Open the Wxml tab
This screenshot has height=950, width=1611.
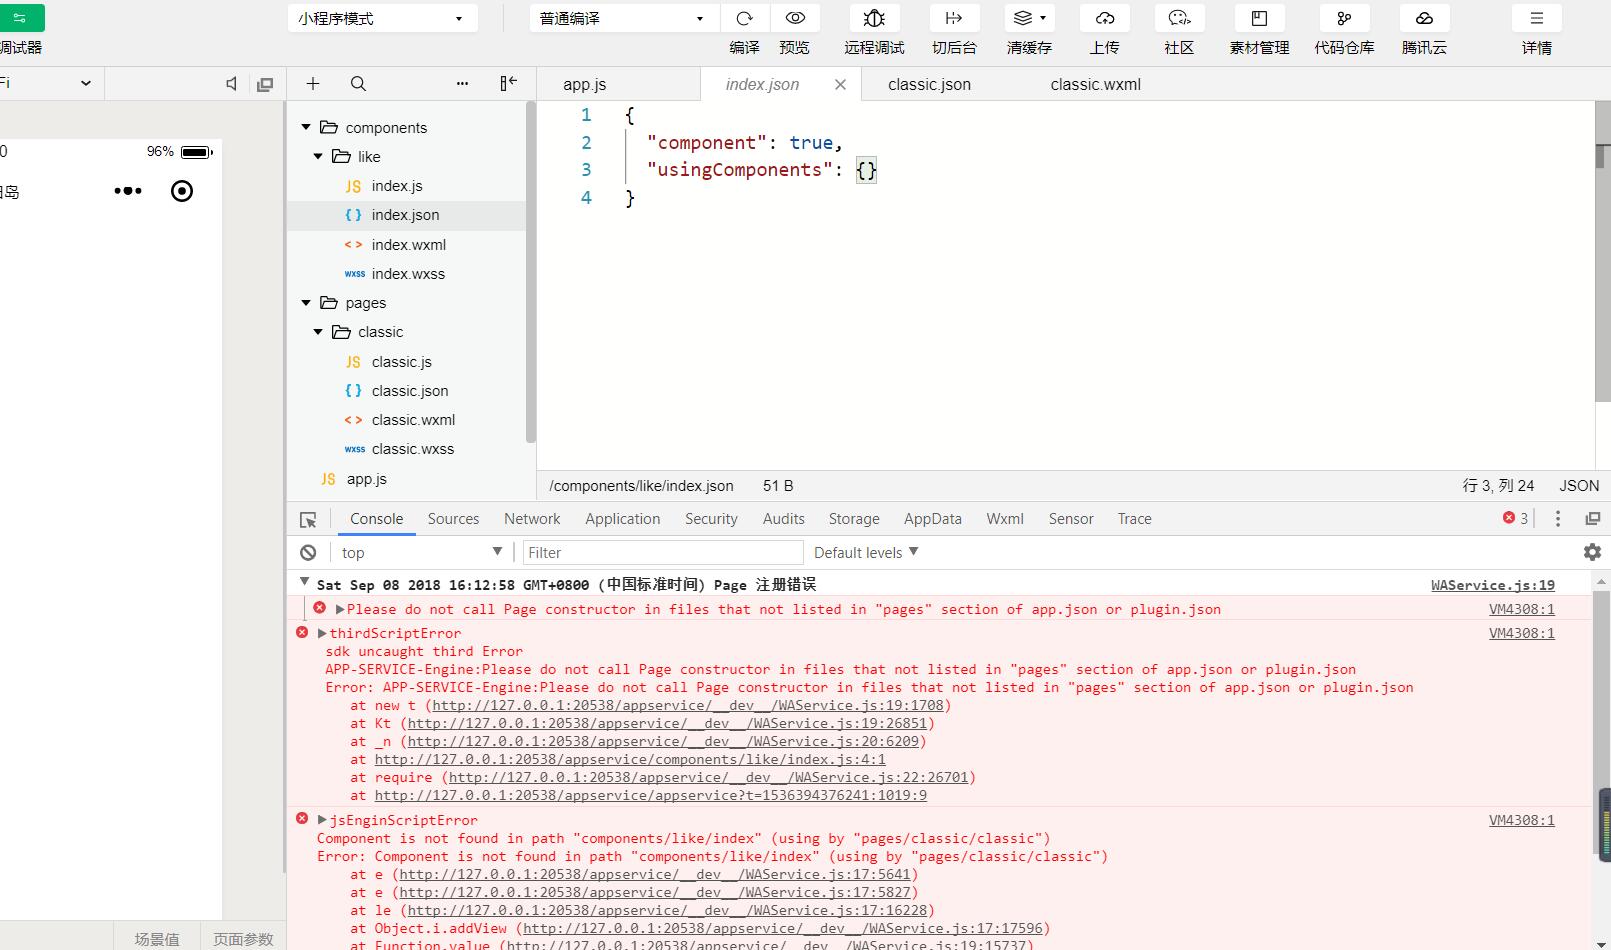click(x=1005, y=519)
